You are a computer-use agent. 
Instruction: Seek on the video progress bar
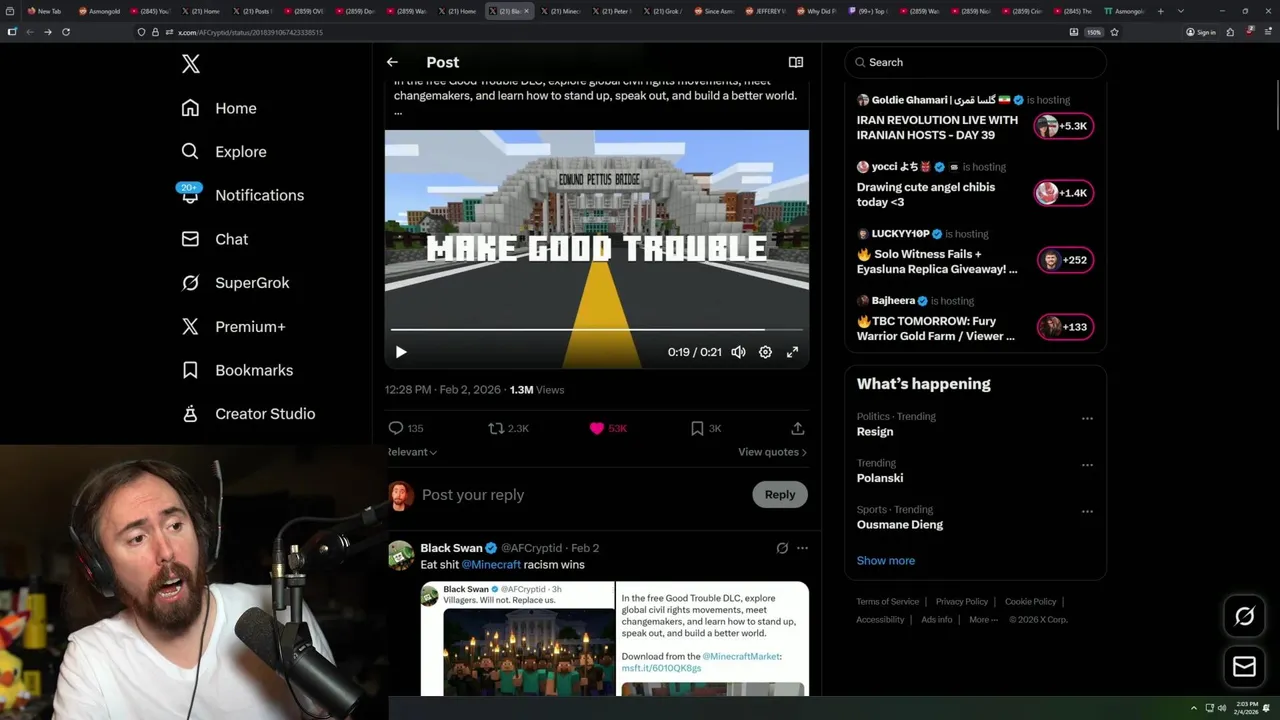pyautogui.click(x=596, y=329)
